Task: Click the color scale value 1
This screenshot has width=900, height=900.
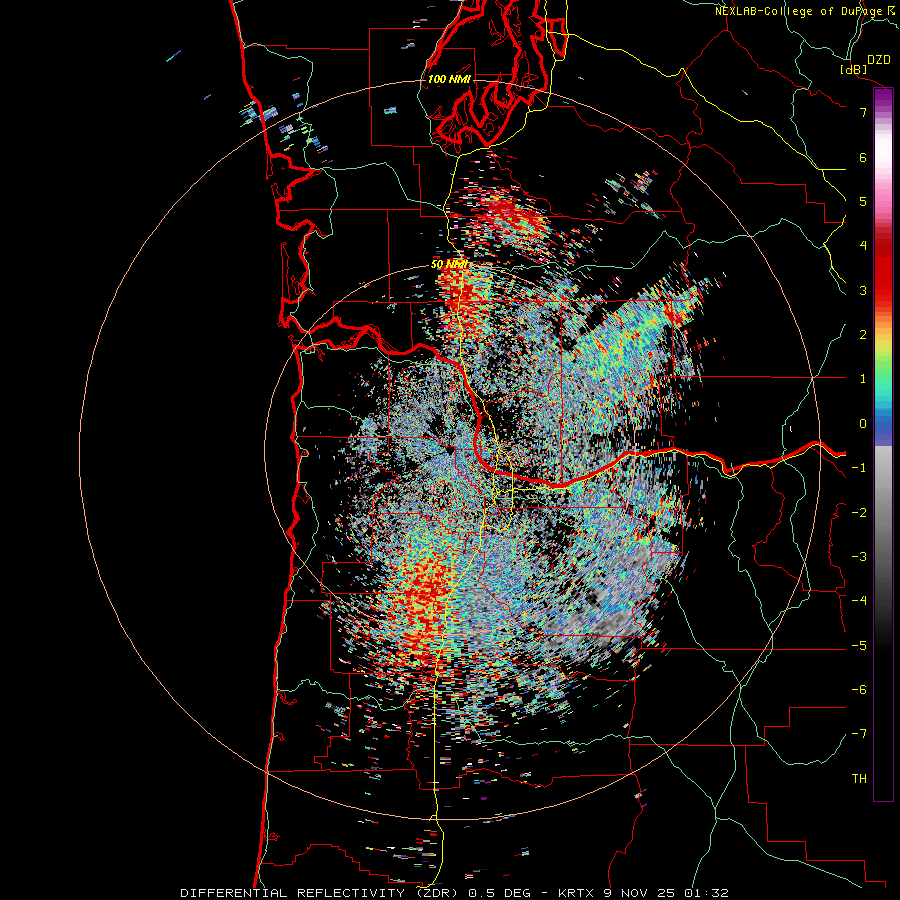Action: 863,379
